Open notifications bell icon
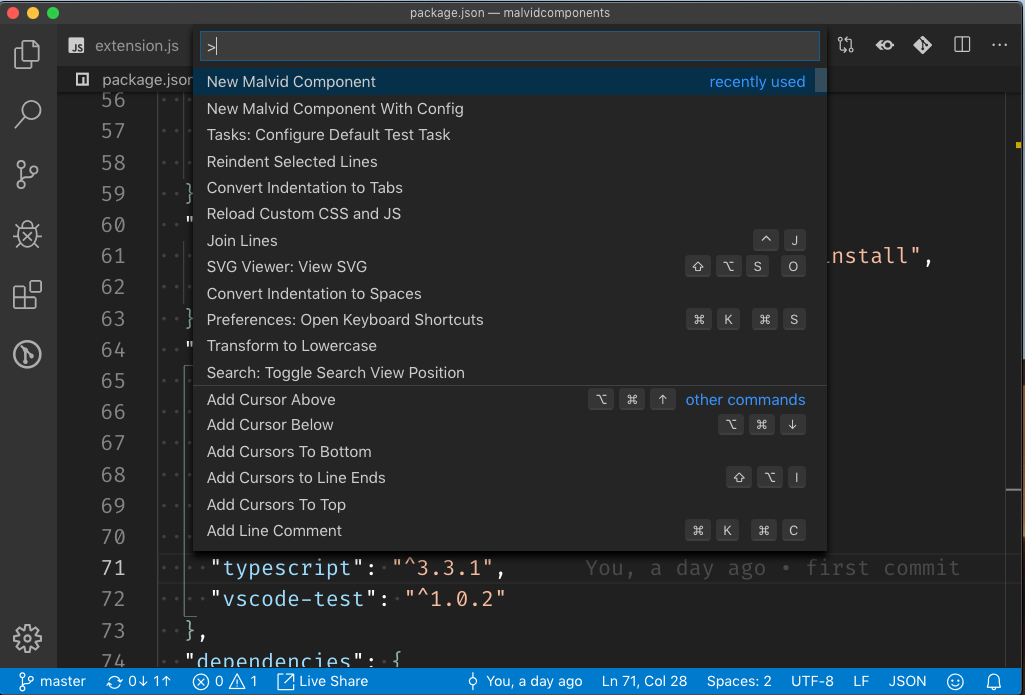This screenshot has height=695, width=1025. [x=994, y=681]
